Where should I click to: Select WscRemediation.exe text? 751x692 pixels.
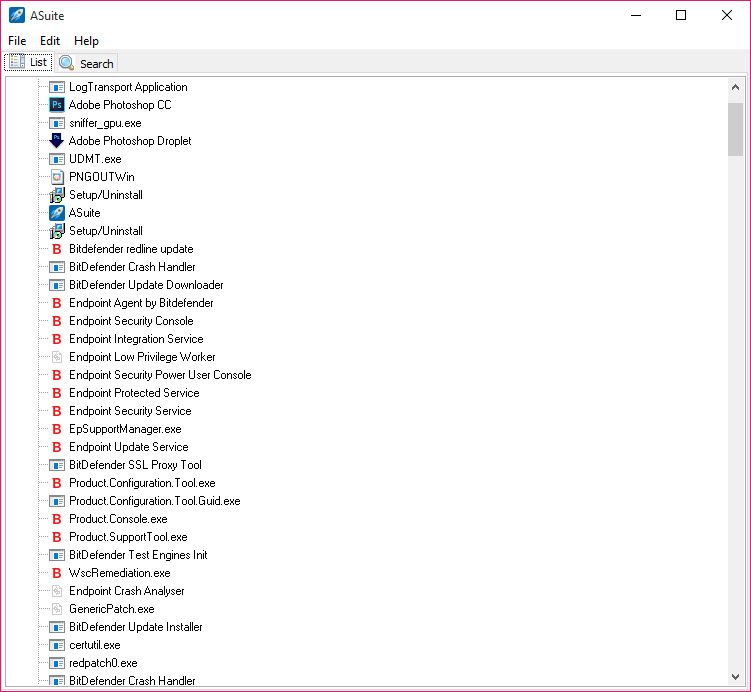pyautogui.click(x=120, y=573)
